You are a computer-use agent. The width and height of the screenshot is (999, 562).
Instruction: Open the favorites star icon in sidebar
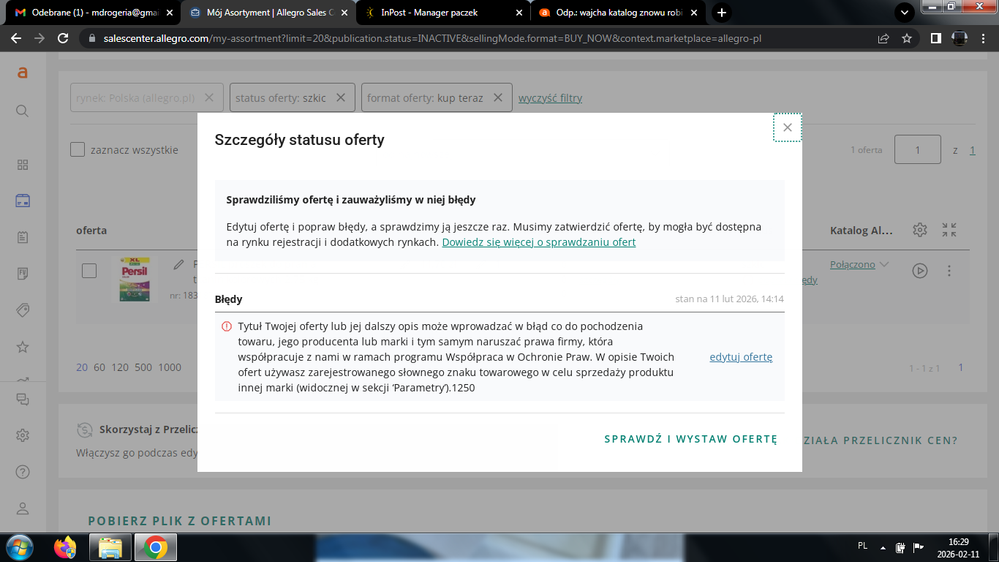click(22, 347)
